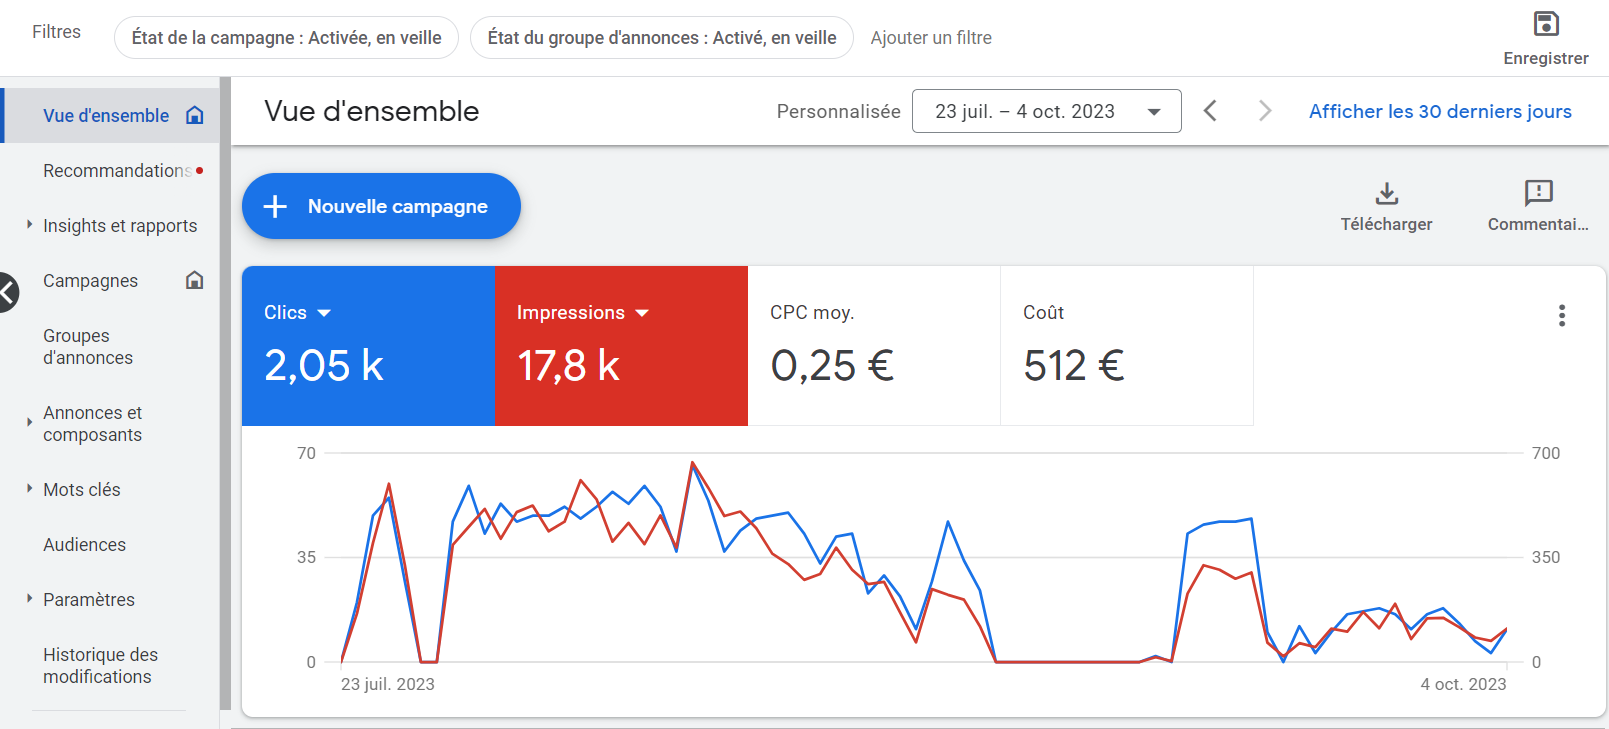Click the 70 left axis label
This screenshot has width=1609, height=729.
306,453
